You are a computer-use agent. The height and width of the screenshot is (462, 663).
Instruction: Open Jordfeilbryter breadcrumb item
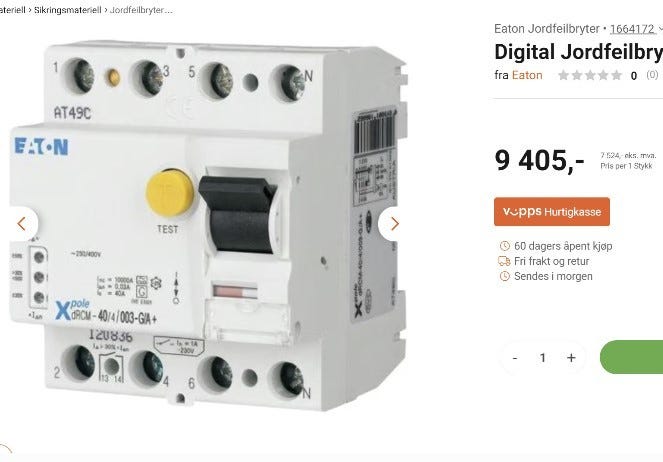point(141,10)
